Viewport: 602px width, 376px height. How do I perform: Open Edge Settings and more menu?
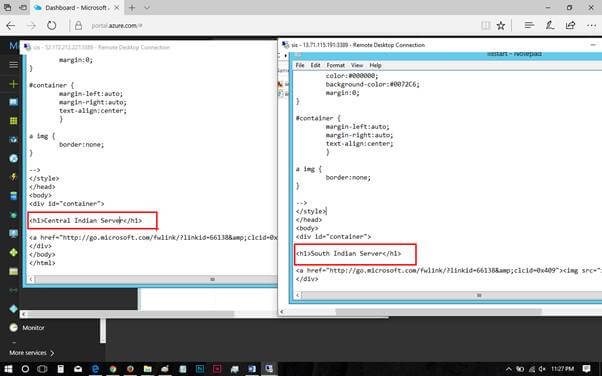click(591, 26)
